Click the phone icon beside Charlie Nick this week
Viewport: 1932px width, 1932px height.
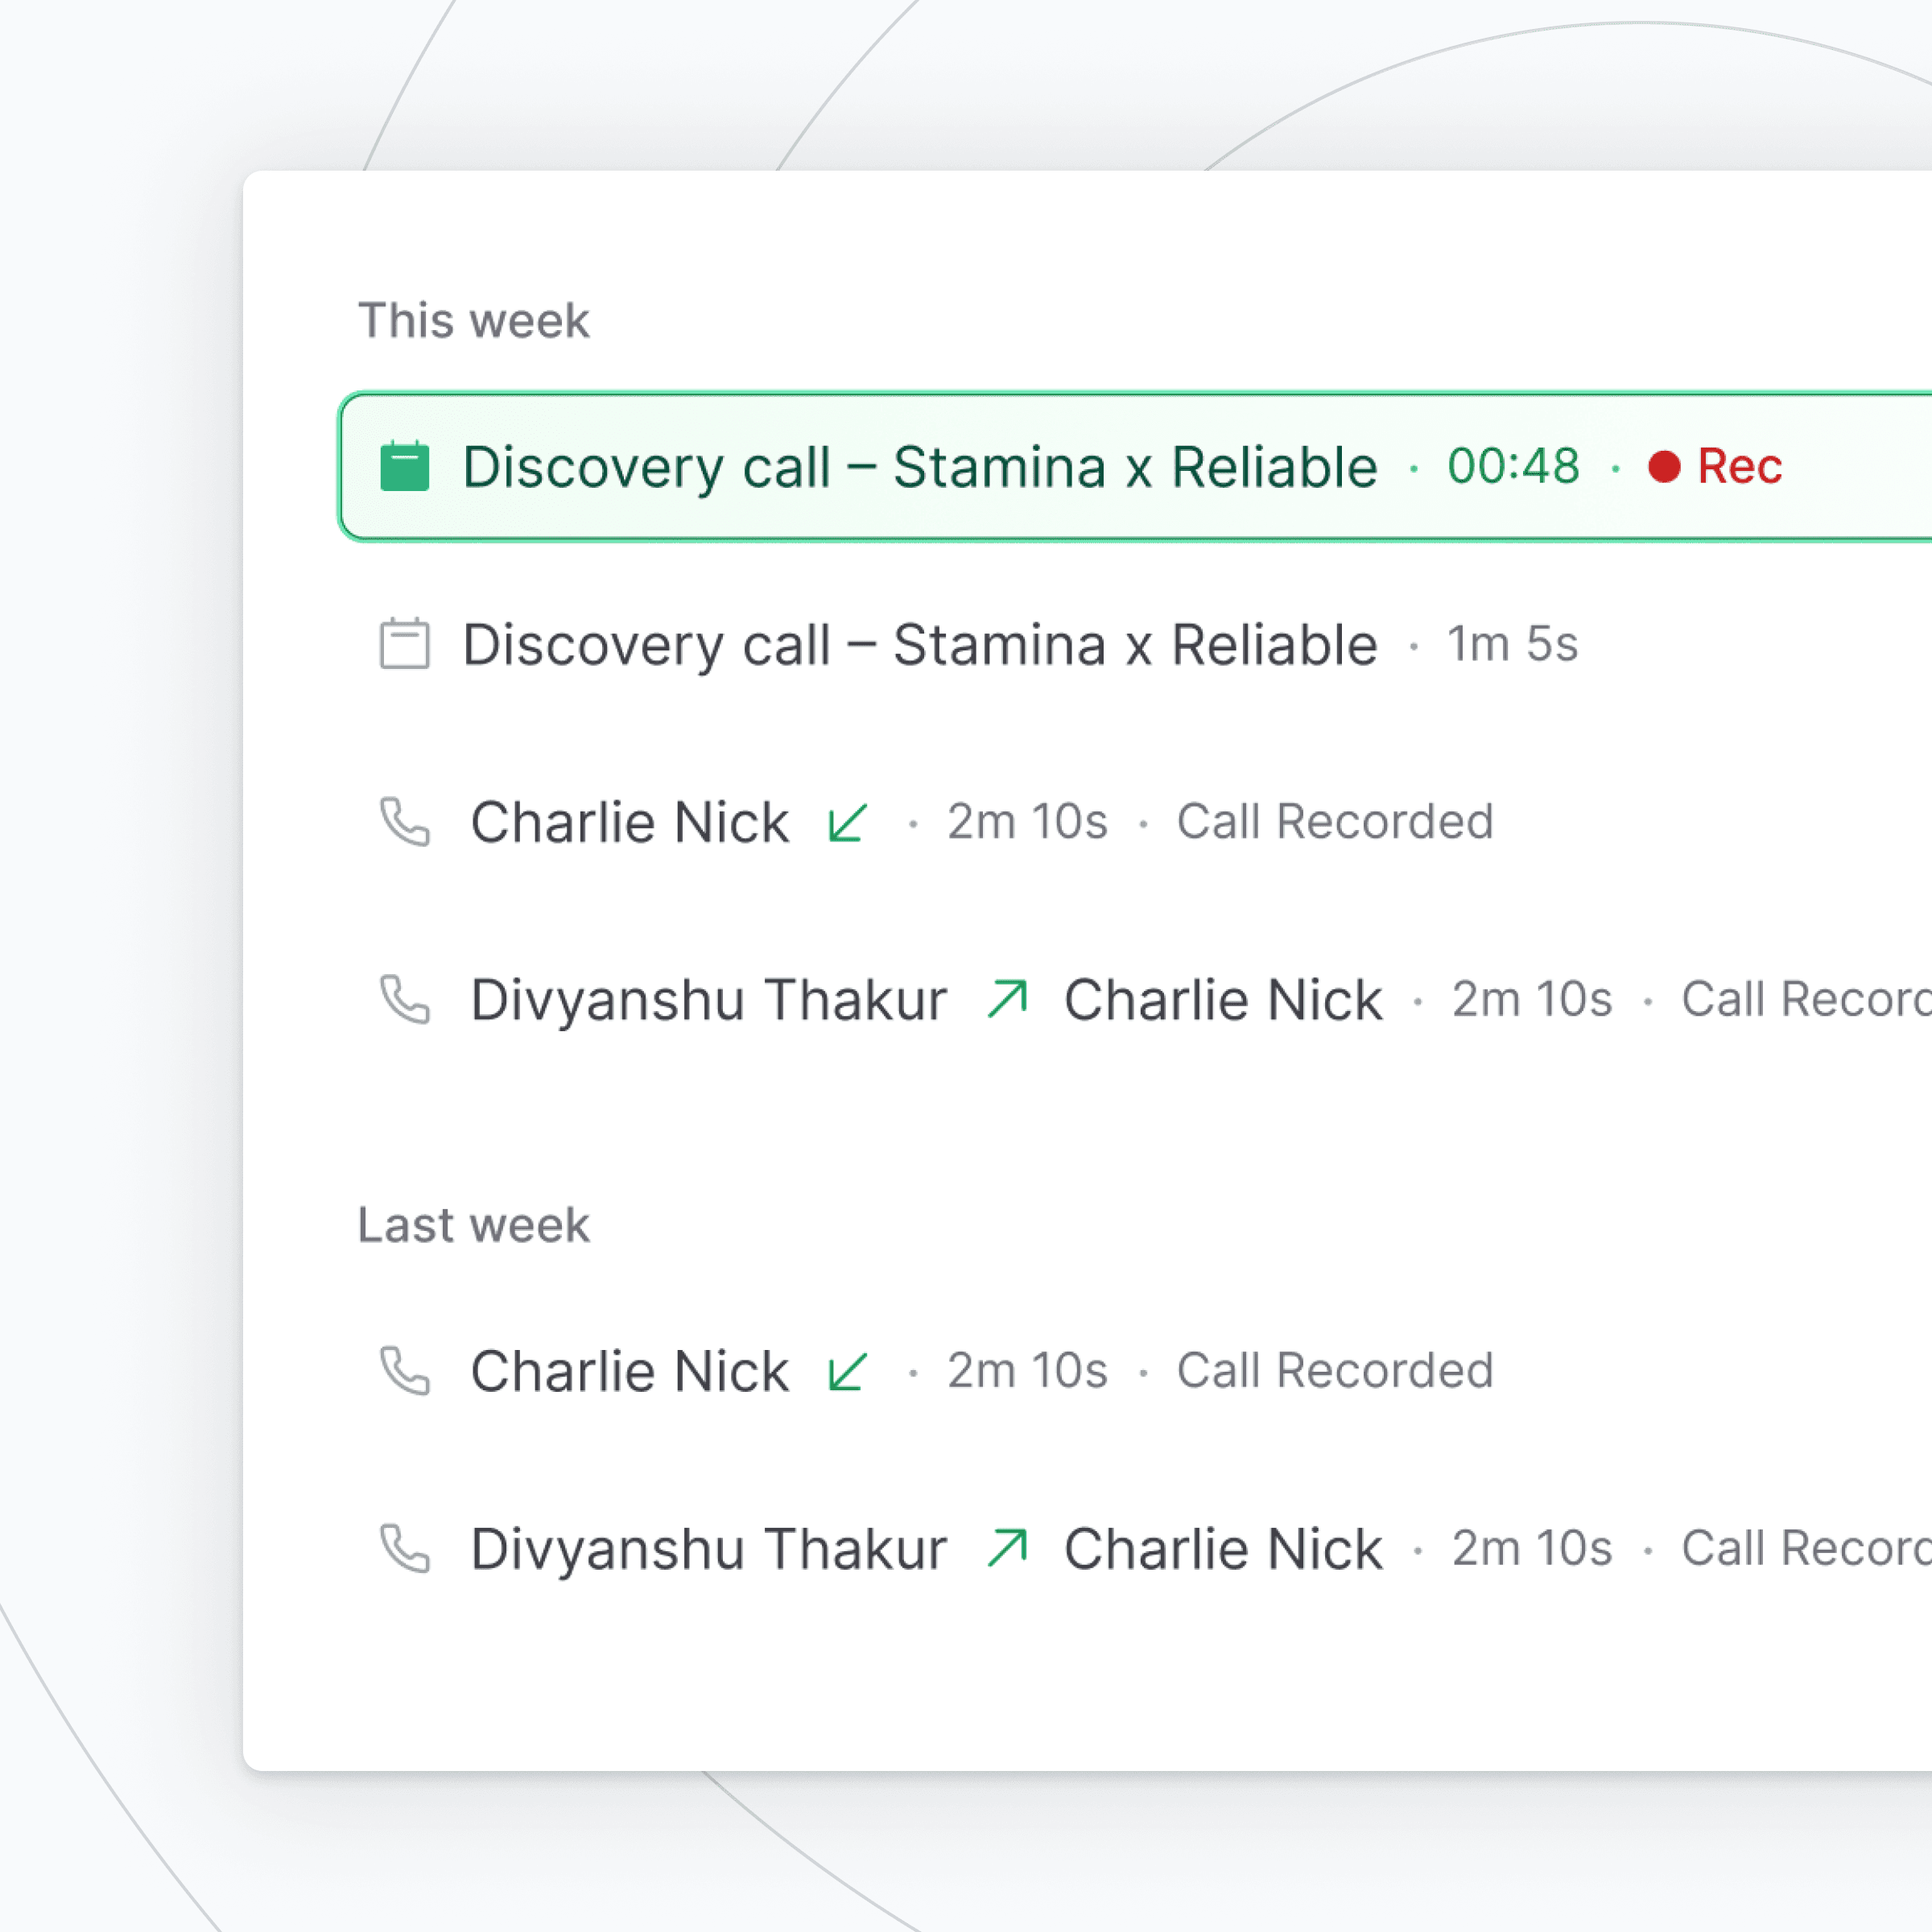(x=405, y=822)
